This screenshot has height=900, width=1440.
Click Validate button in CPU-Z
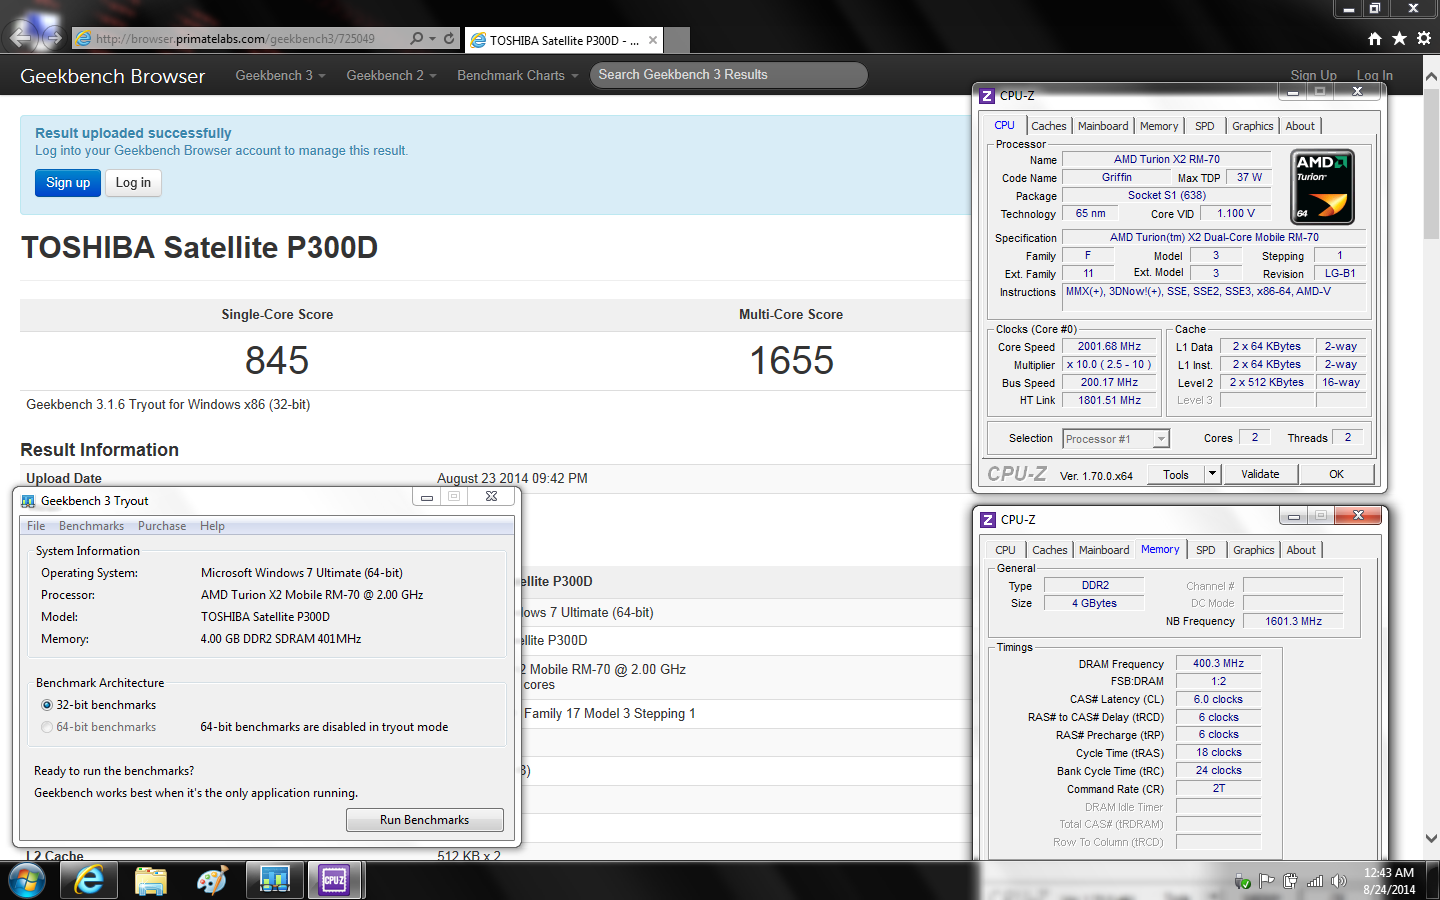1260,474
